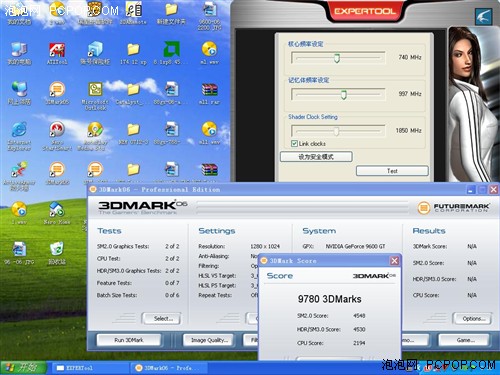500x375 pixels.
Task: Open Select... under Tests
Action: [162, 318]
